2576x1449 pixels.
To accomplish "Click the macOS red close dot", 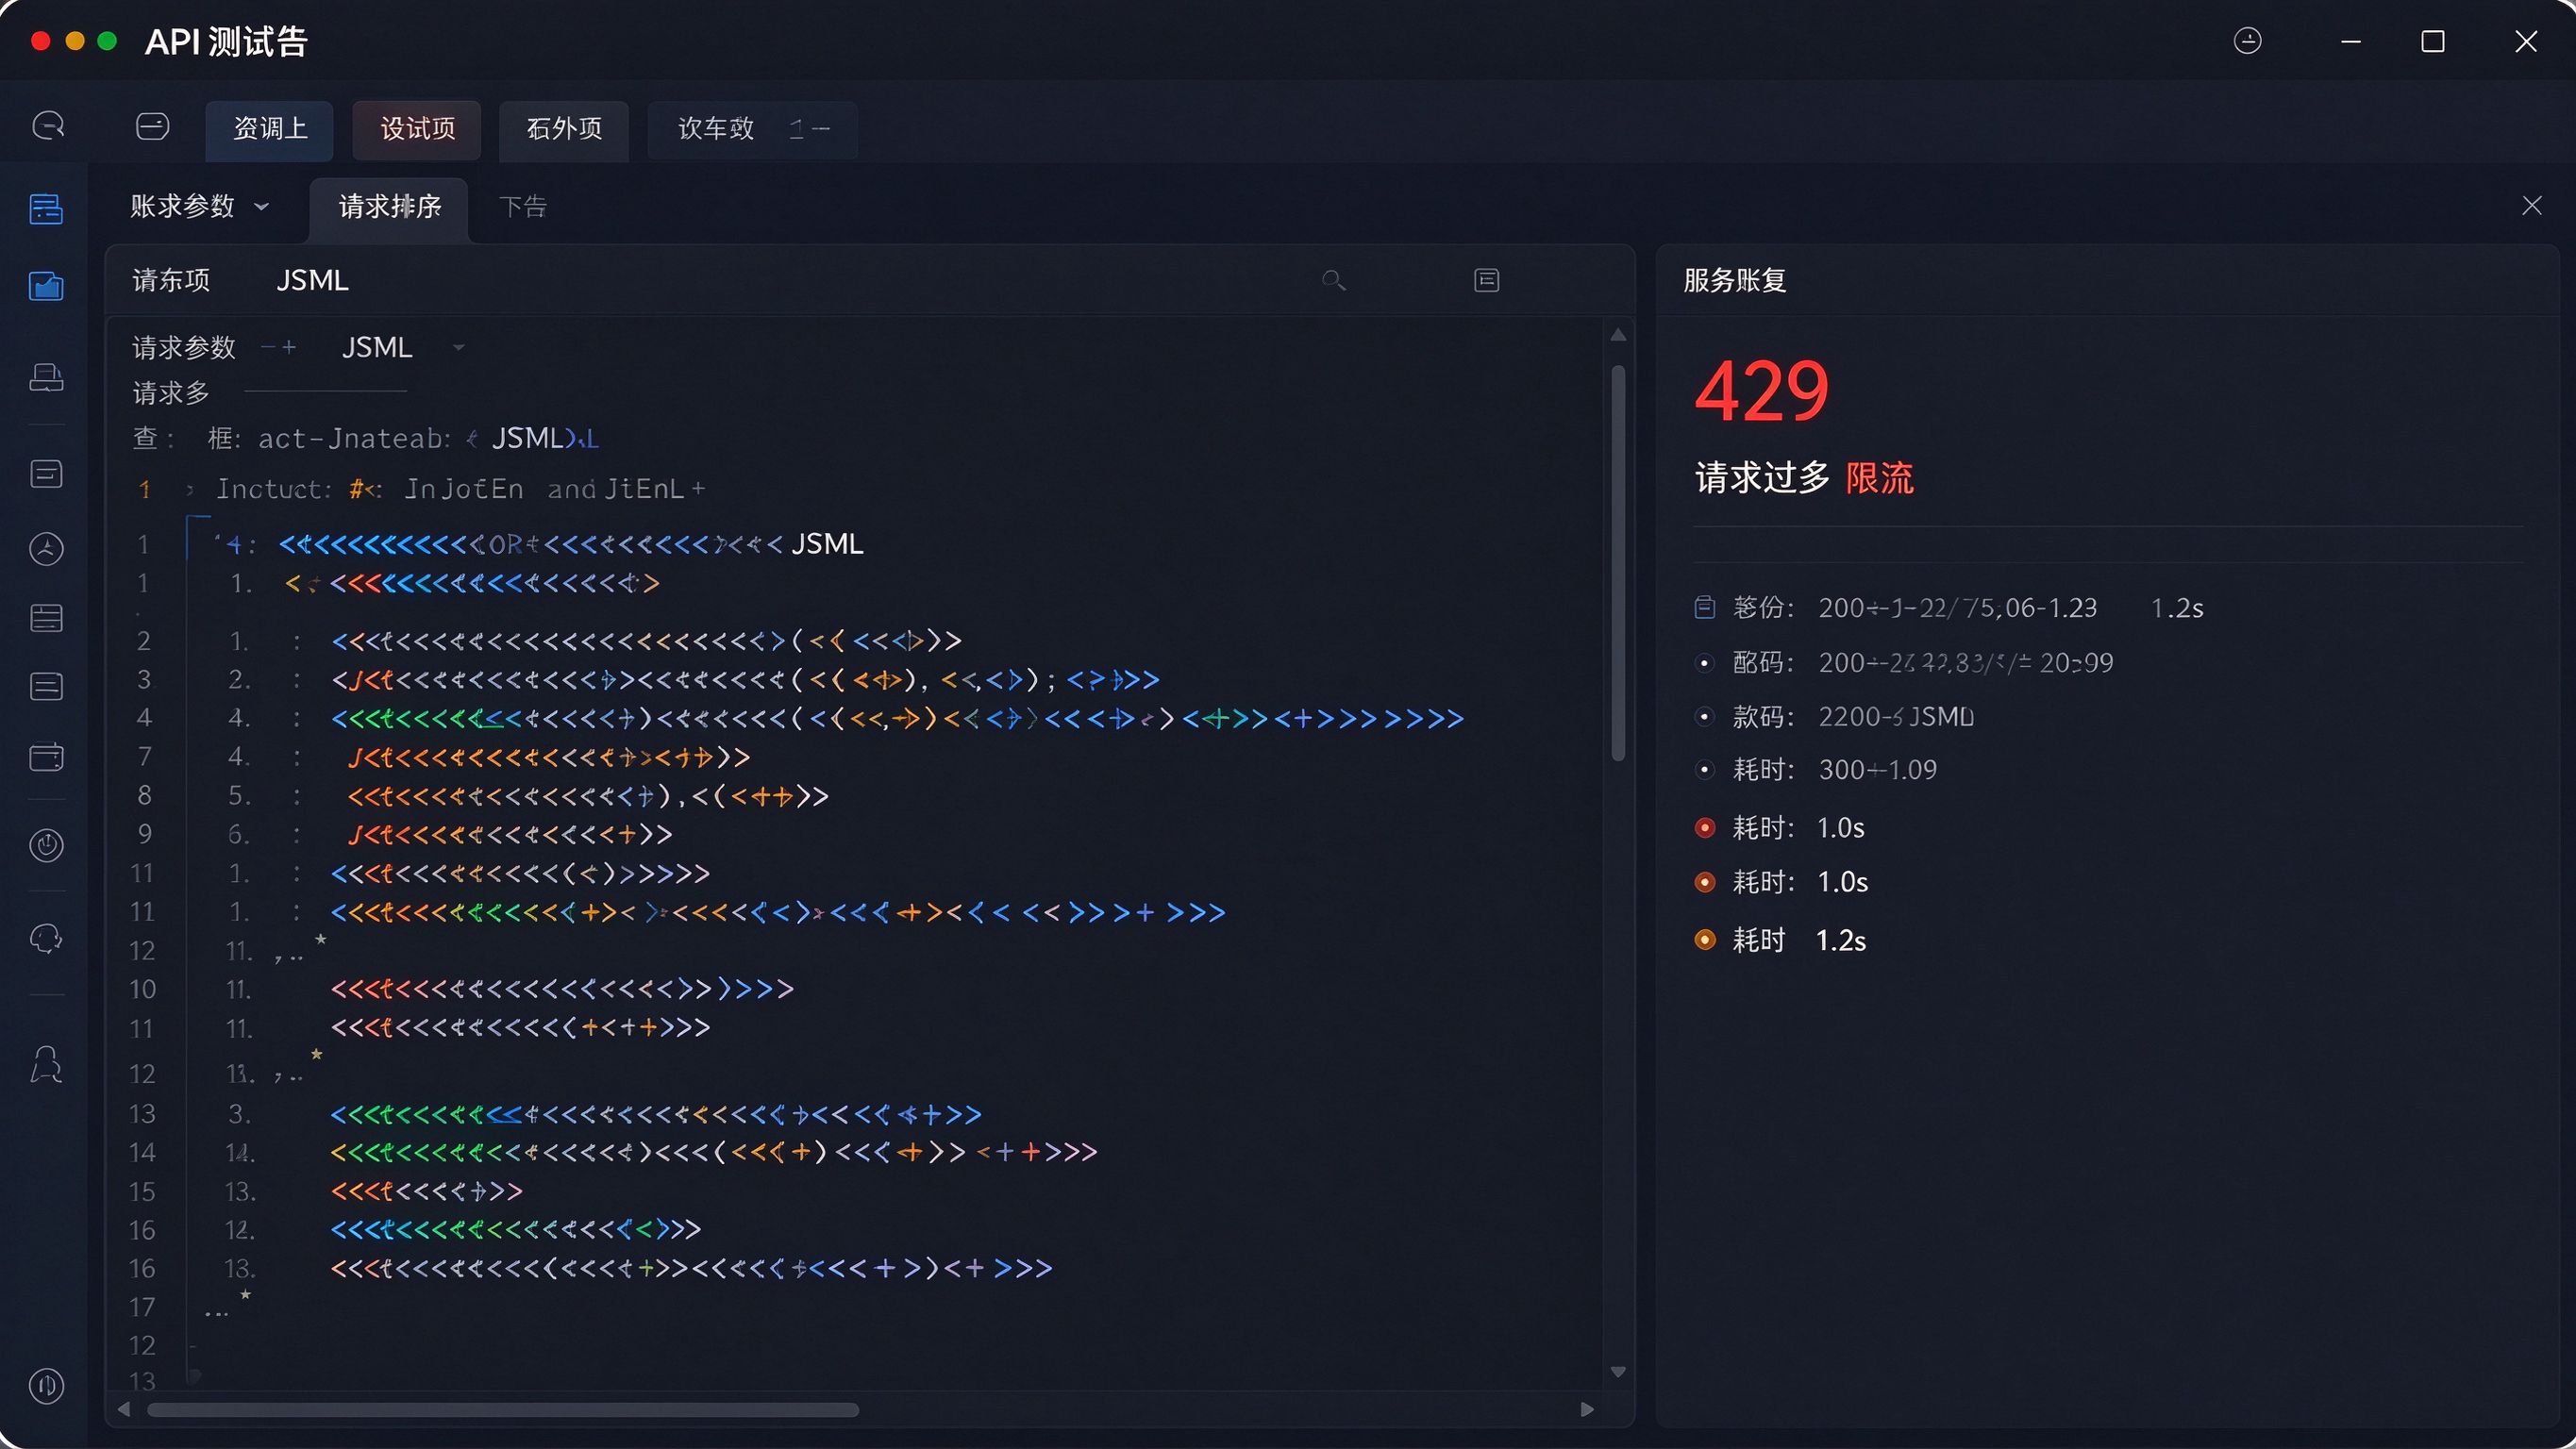I will (x=41, y=41).
